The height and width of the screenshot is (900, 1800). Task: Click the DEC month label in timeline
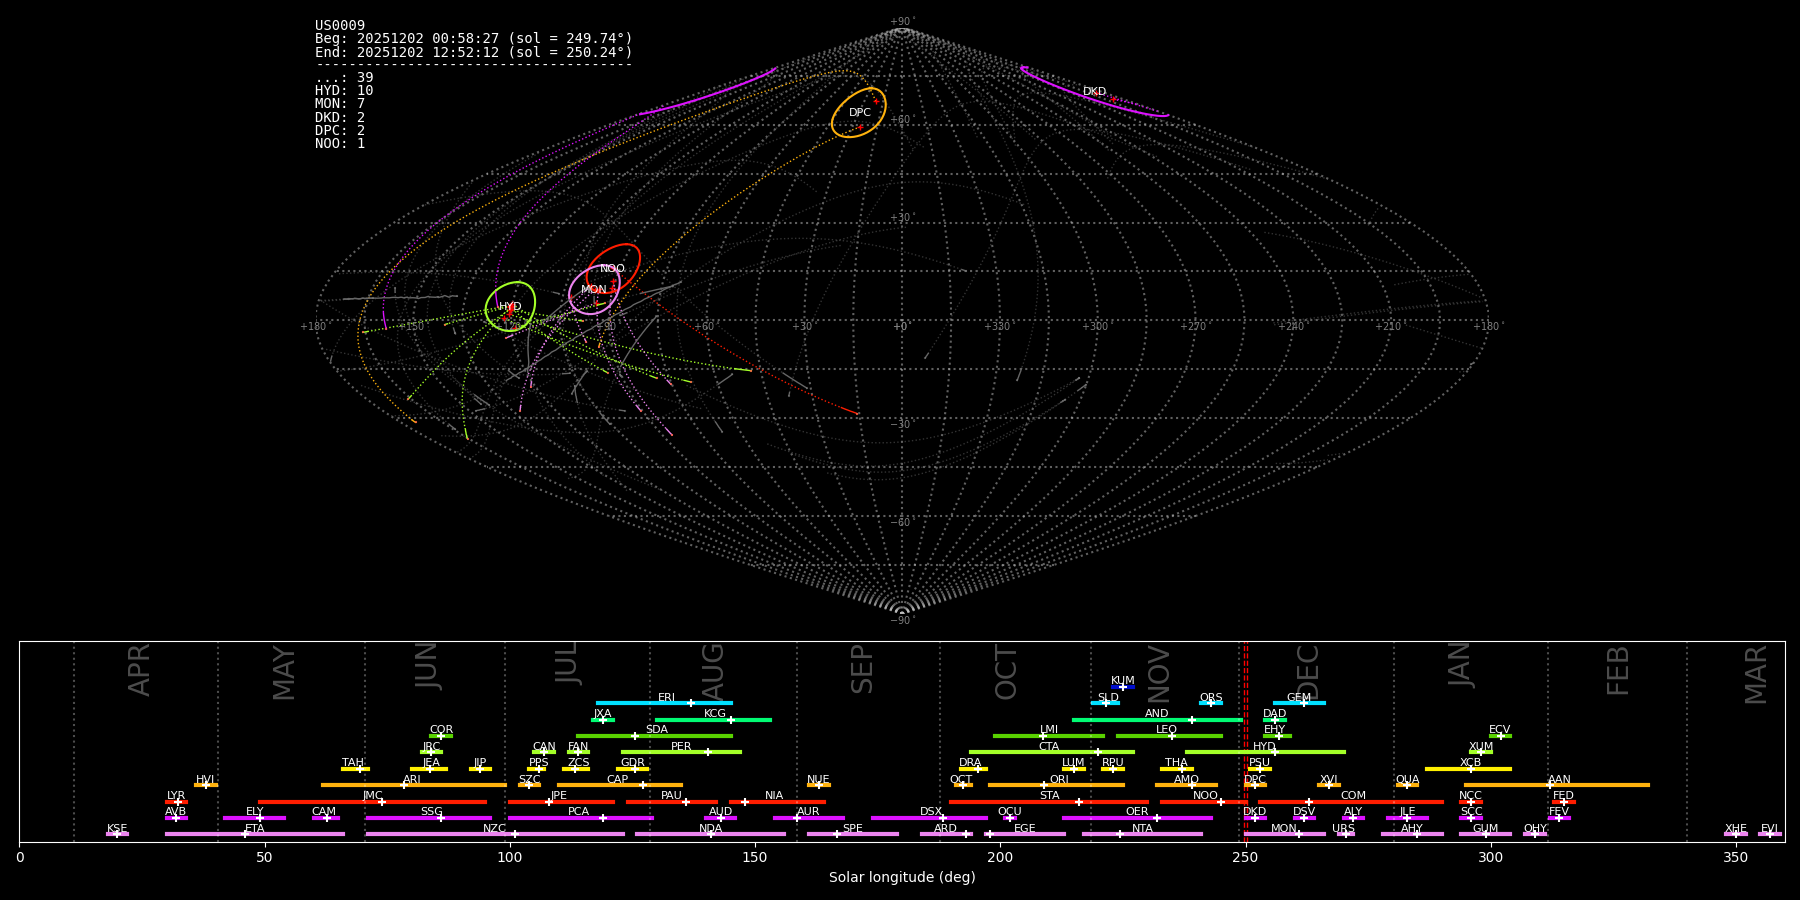pos(1308,672)
